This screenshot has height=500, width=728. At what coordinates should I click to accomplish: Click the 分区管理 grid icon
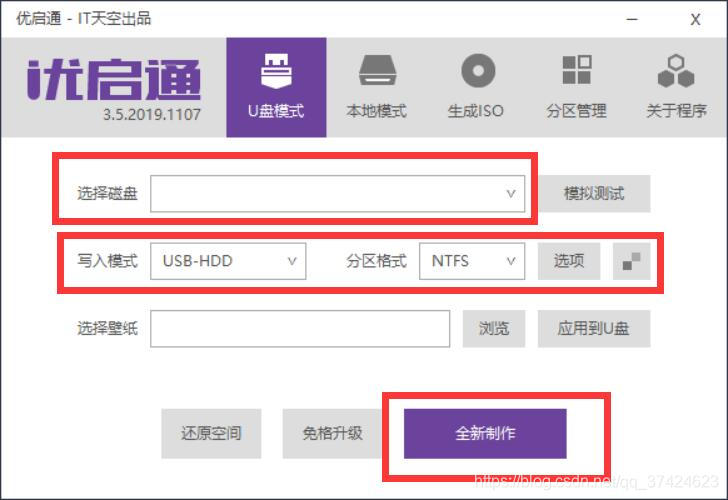pos(577,70)
